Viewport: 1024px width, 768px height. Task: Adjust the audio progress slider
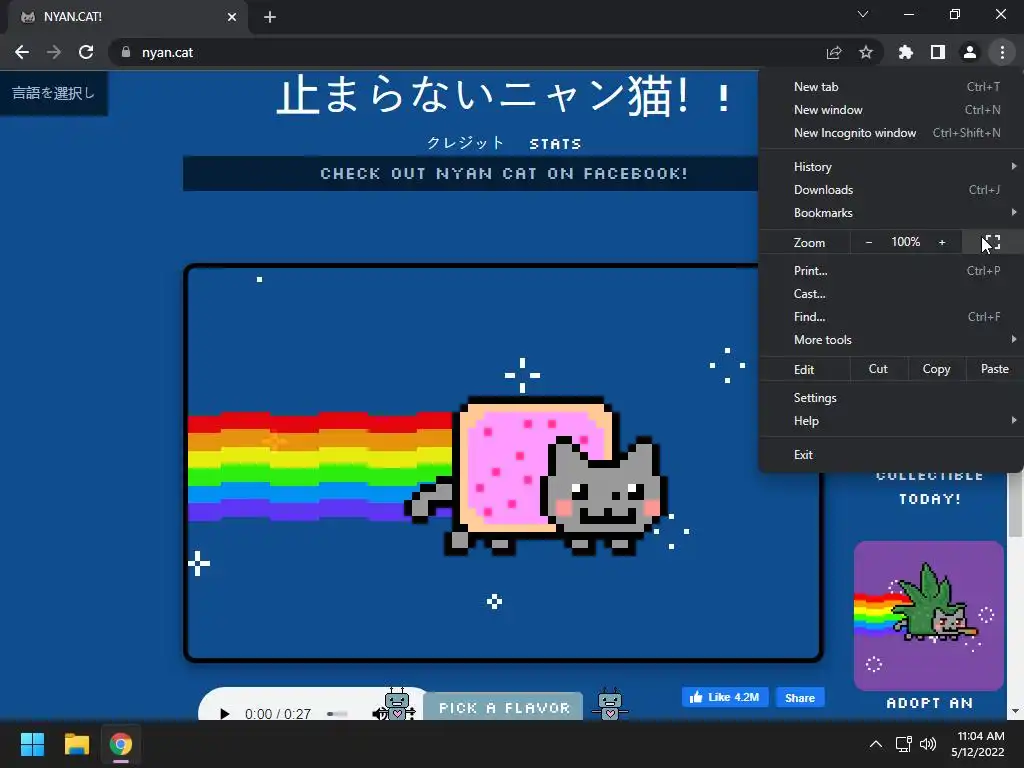click(x=337, y=714)
